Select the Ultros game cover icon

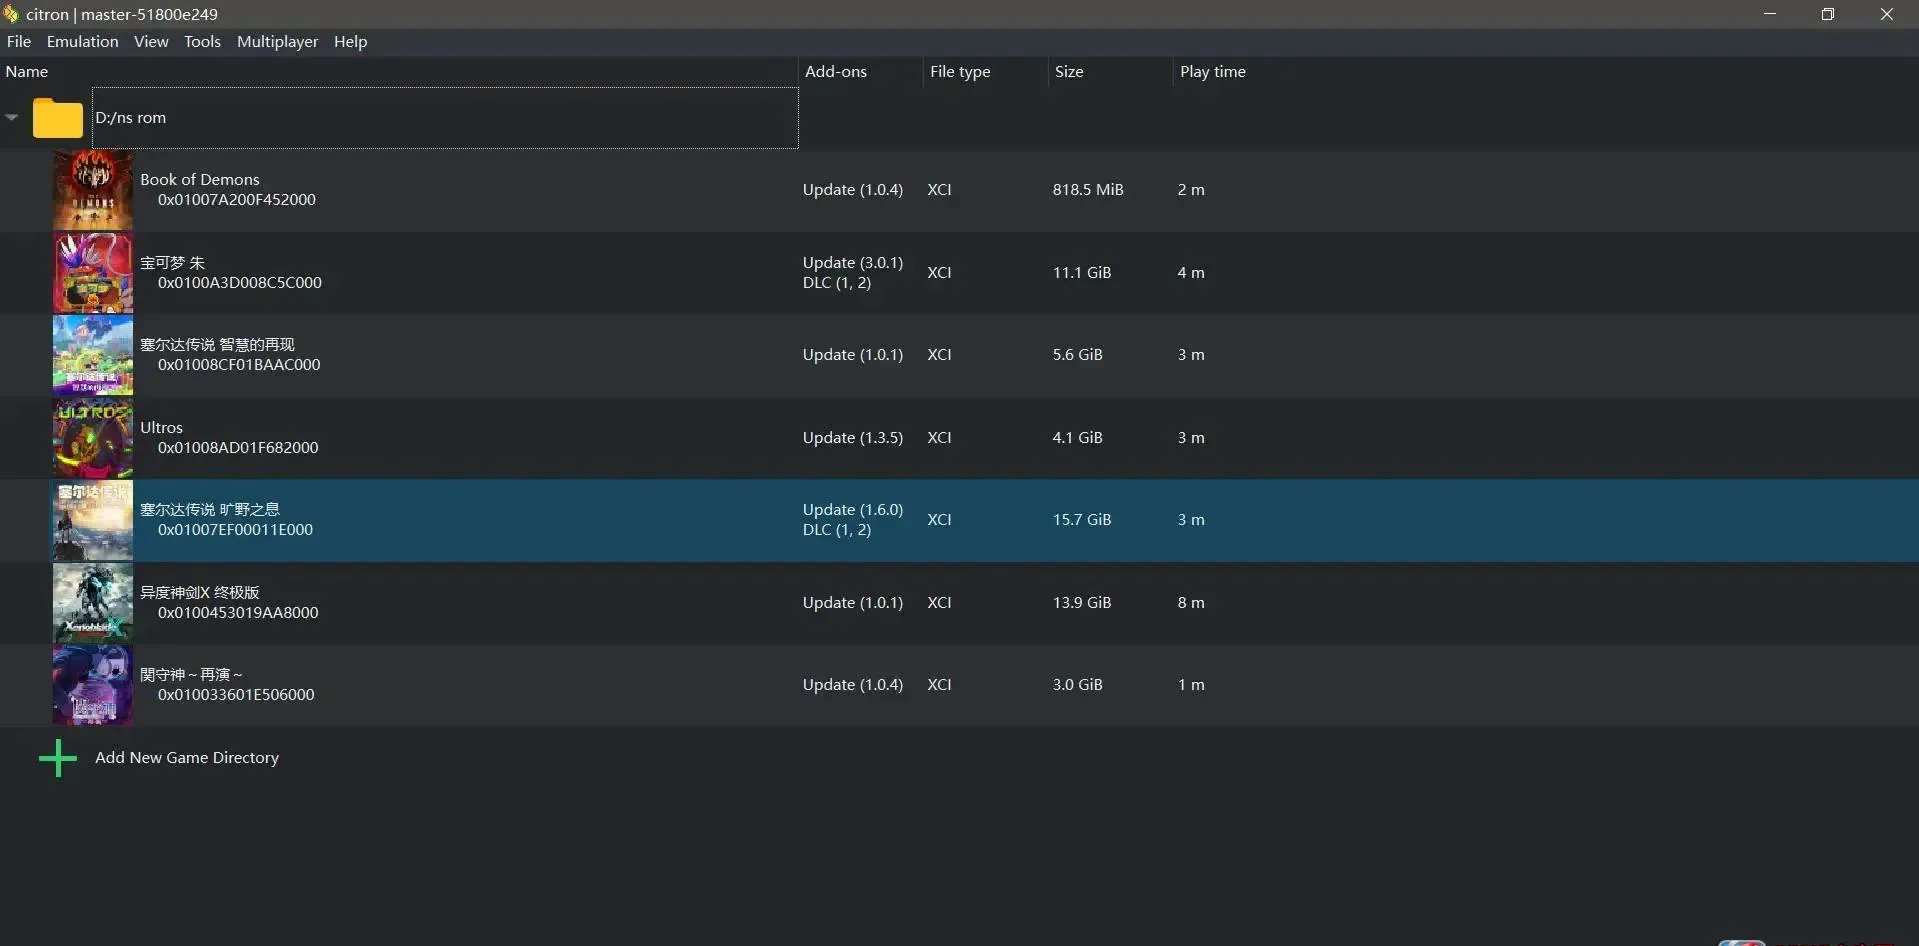point(92,438)
